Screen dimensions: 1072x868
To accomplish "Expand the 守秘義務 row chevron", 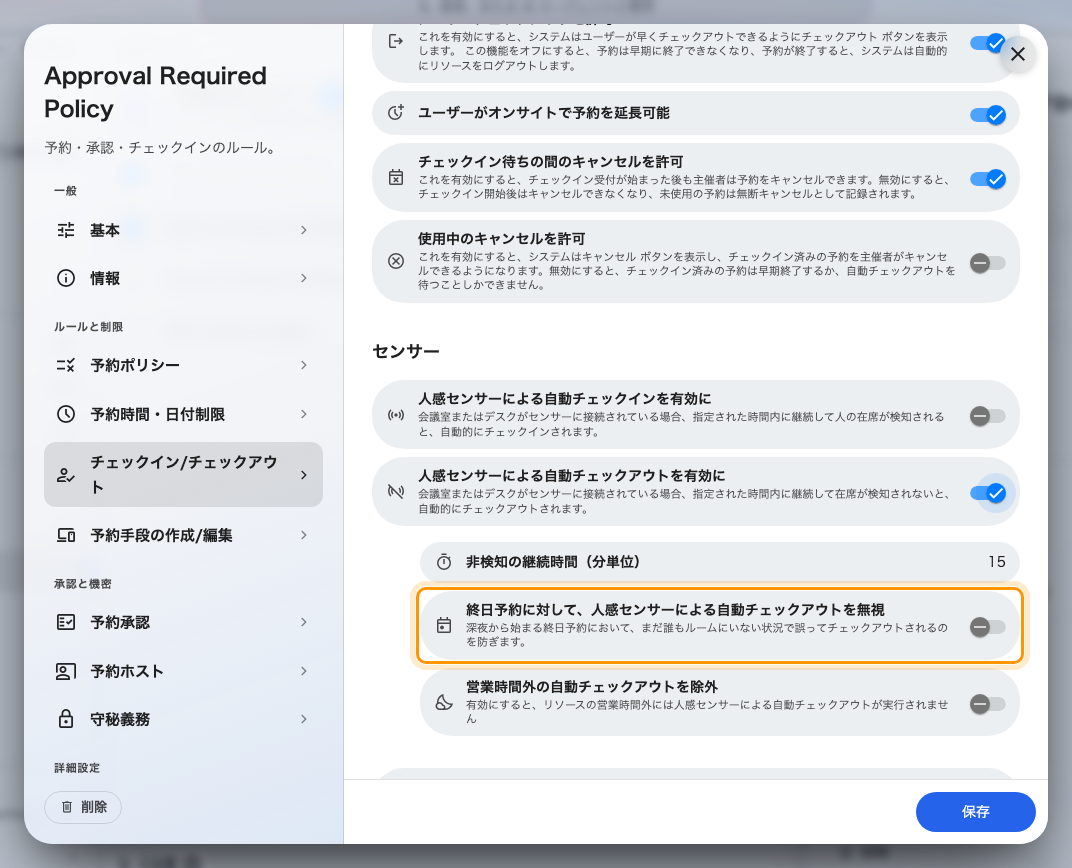I will 304,719.
